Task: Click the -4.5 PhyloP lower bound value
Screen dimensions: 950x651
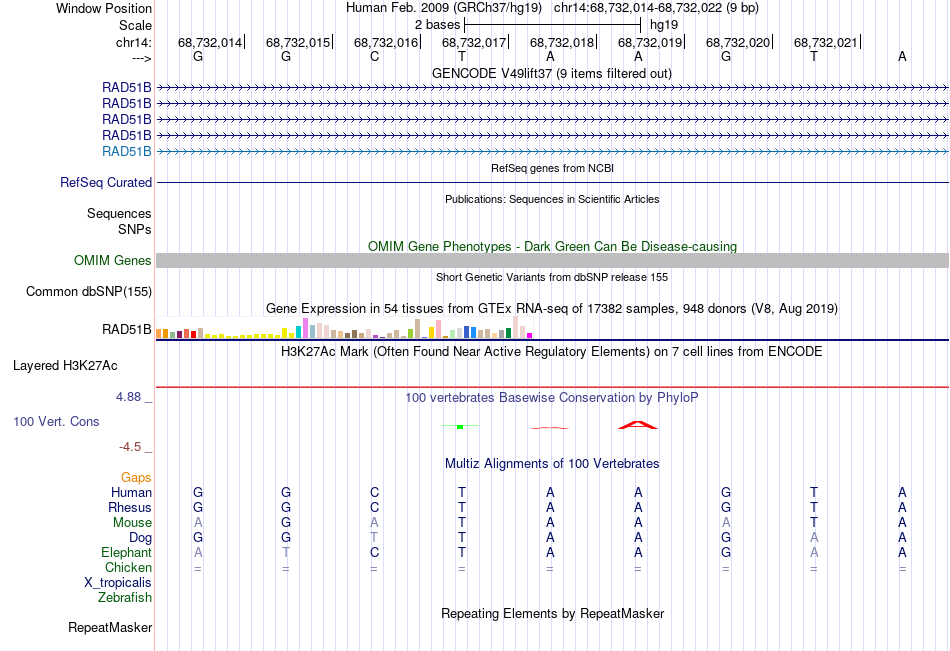Action: (x=130, y=447)
